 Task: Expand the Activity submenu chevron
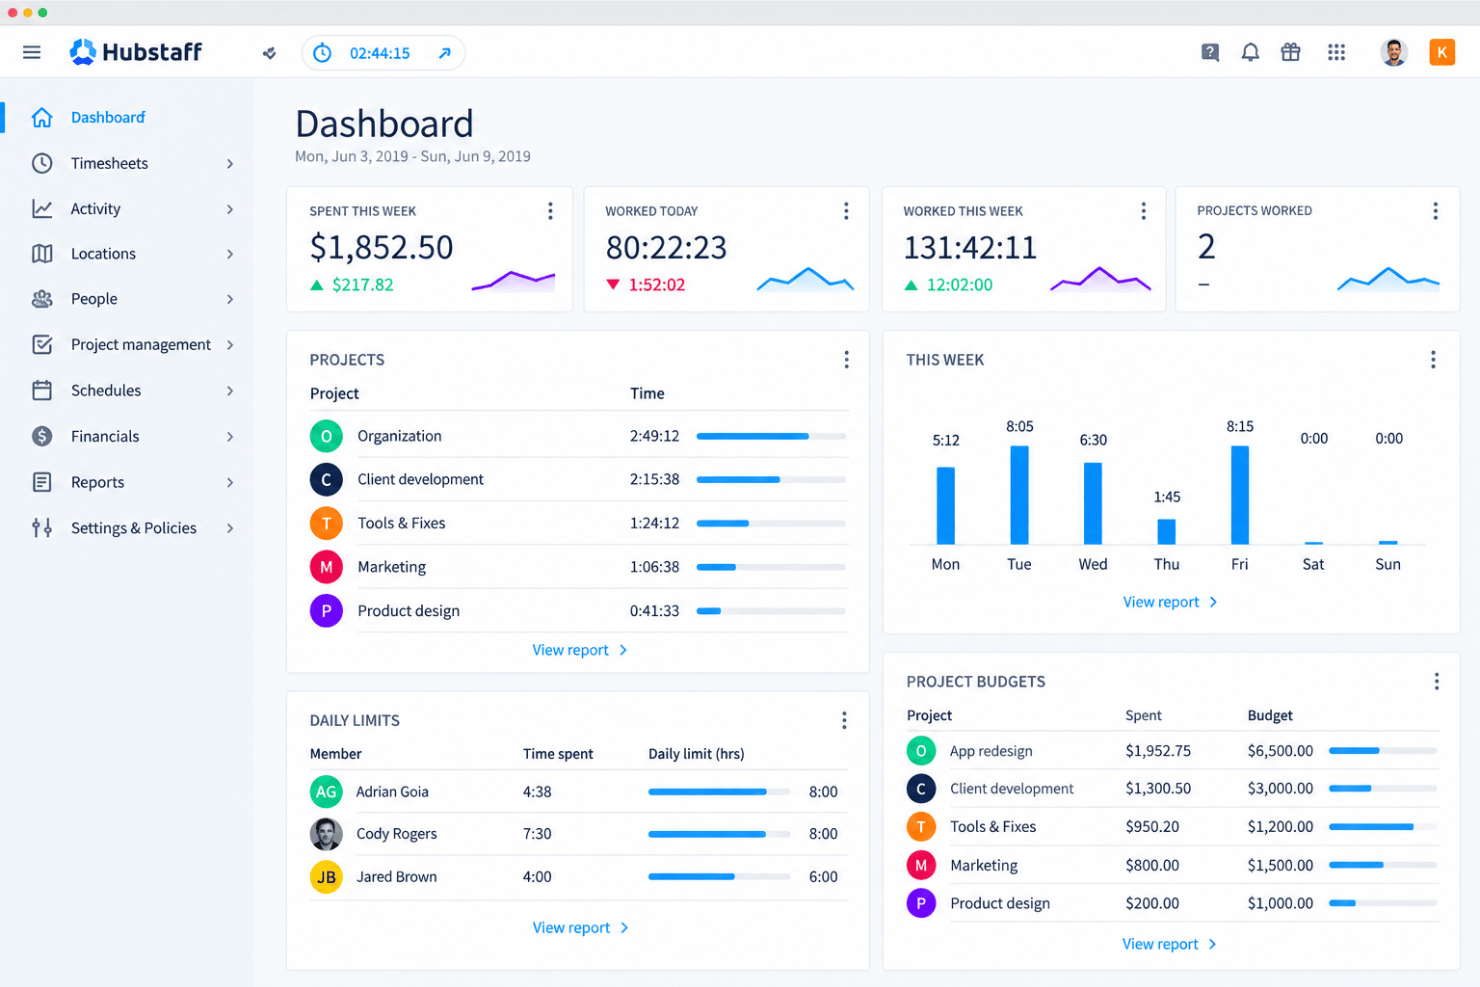point(230,209)
